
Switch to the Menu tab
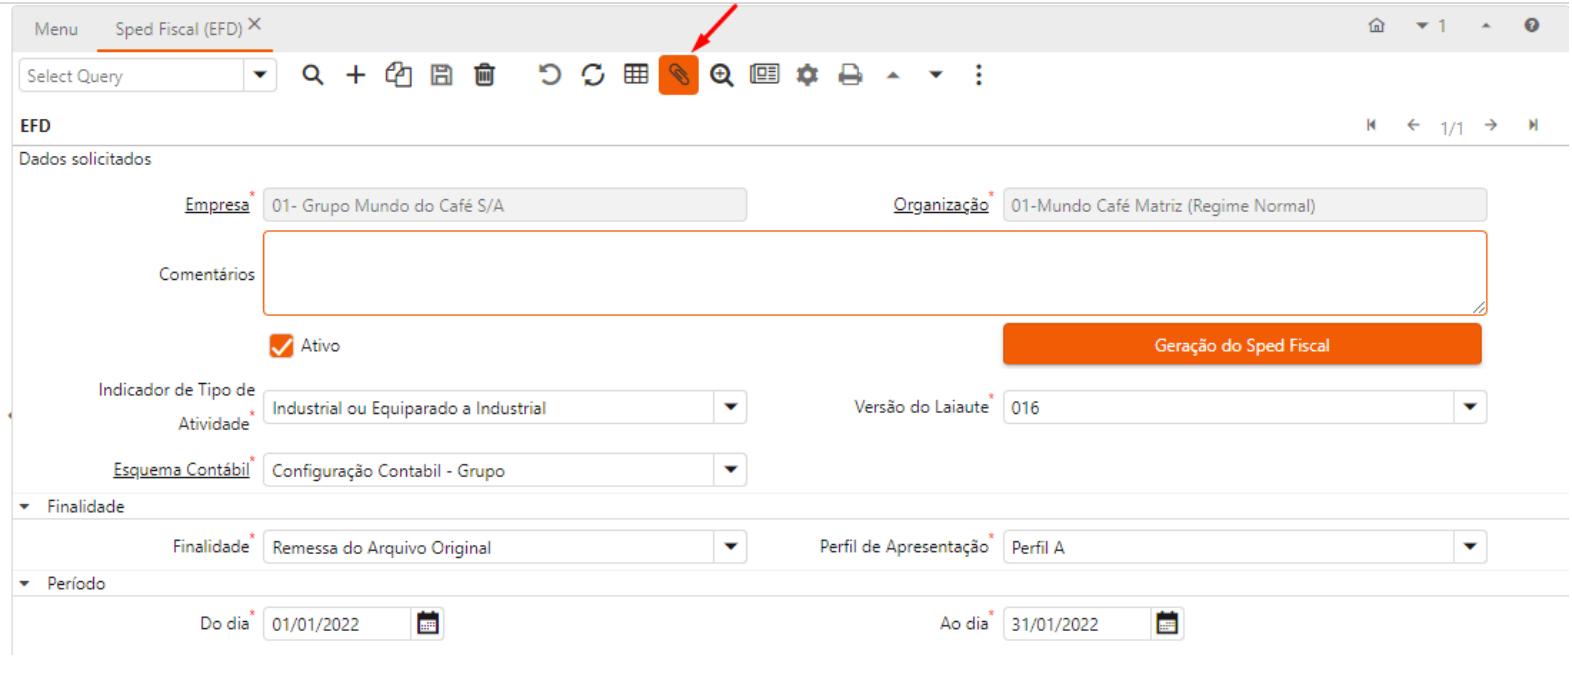56,29
